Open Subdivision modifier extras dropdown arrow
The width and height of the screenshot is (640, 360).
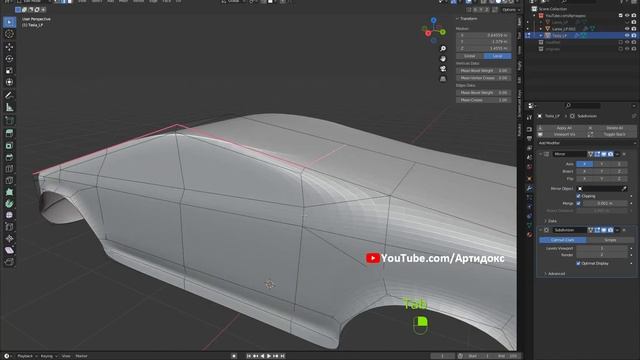[617, 230]
